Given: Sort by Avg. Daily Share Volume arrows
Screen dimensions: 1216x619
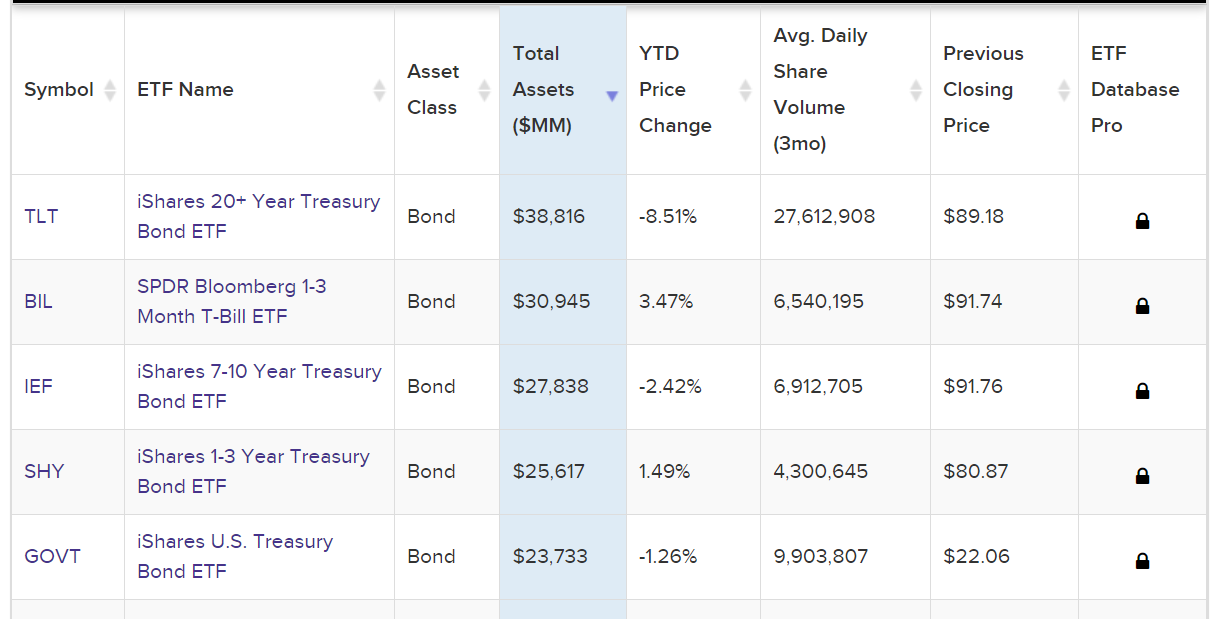Looking at the screenshot, I should click(x=916, y=90).
